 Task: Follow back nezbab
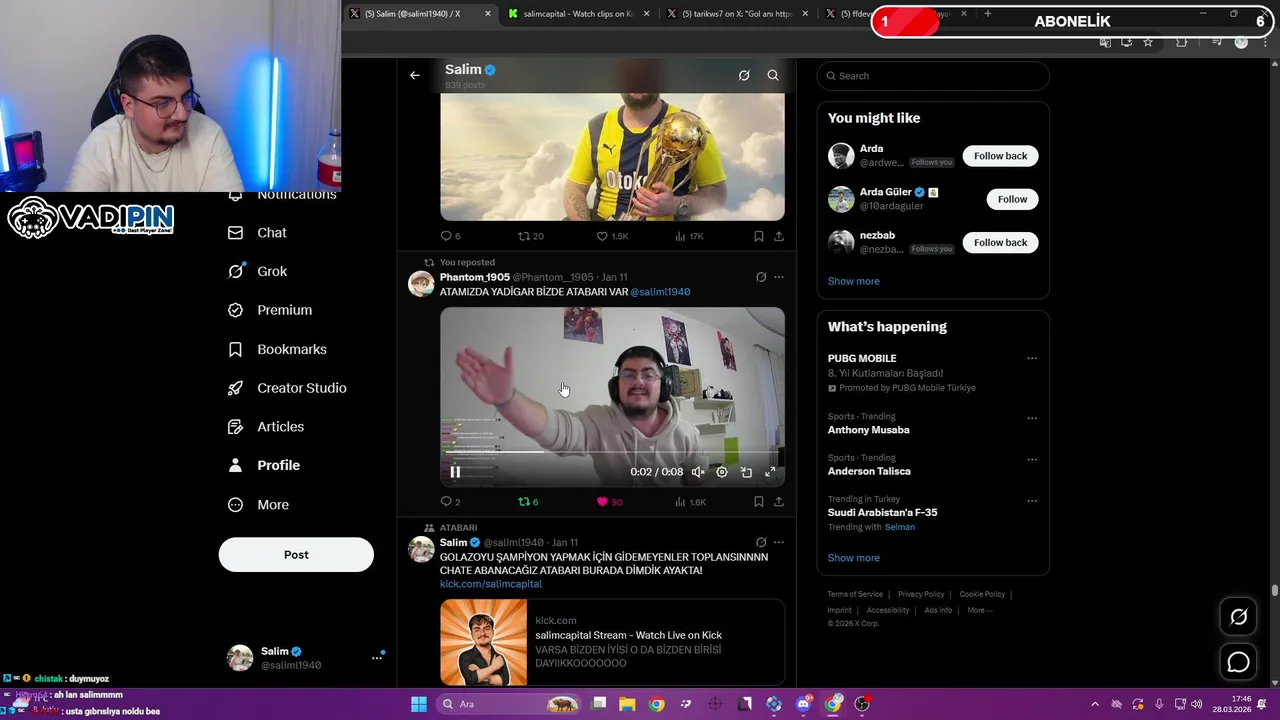1000,242
